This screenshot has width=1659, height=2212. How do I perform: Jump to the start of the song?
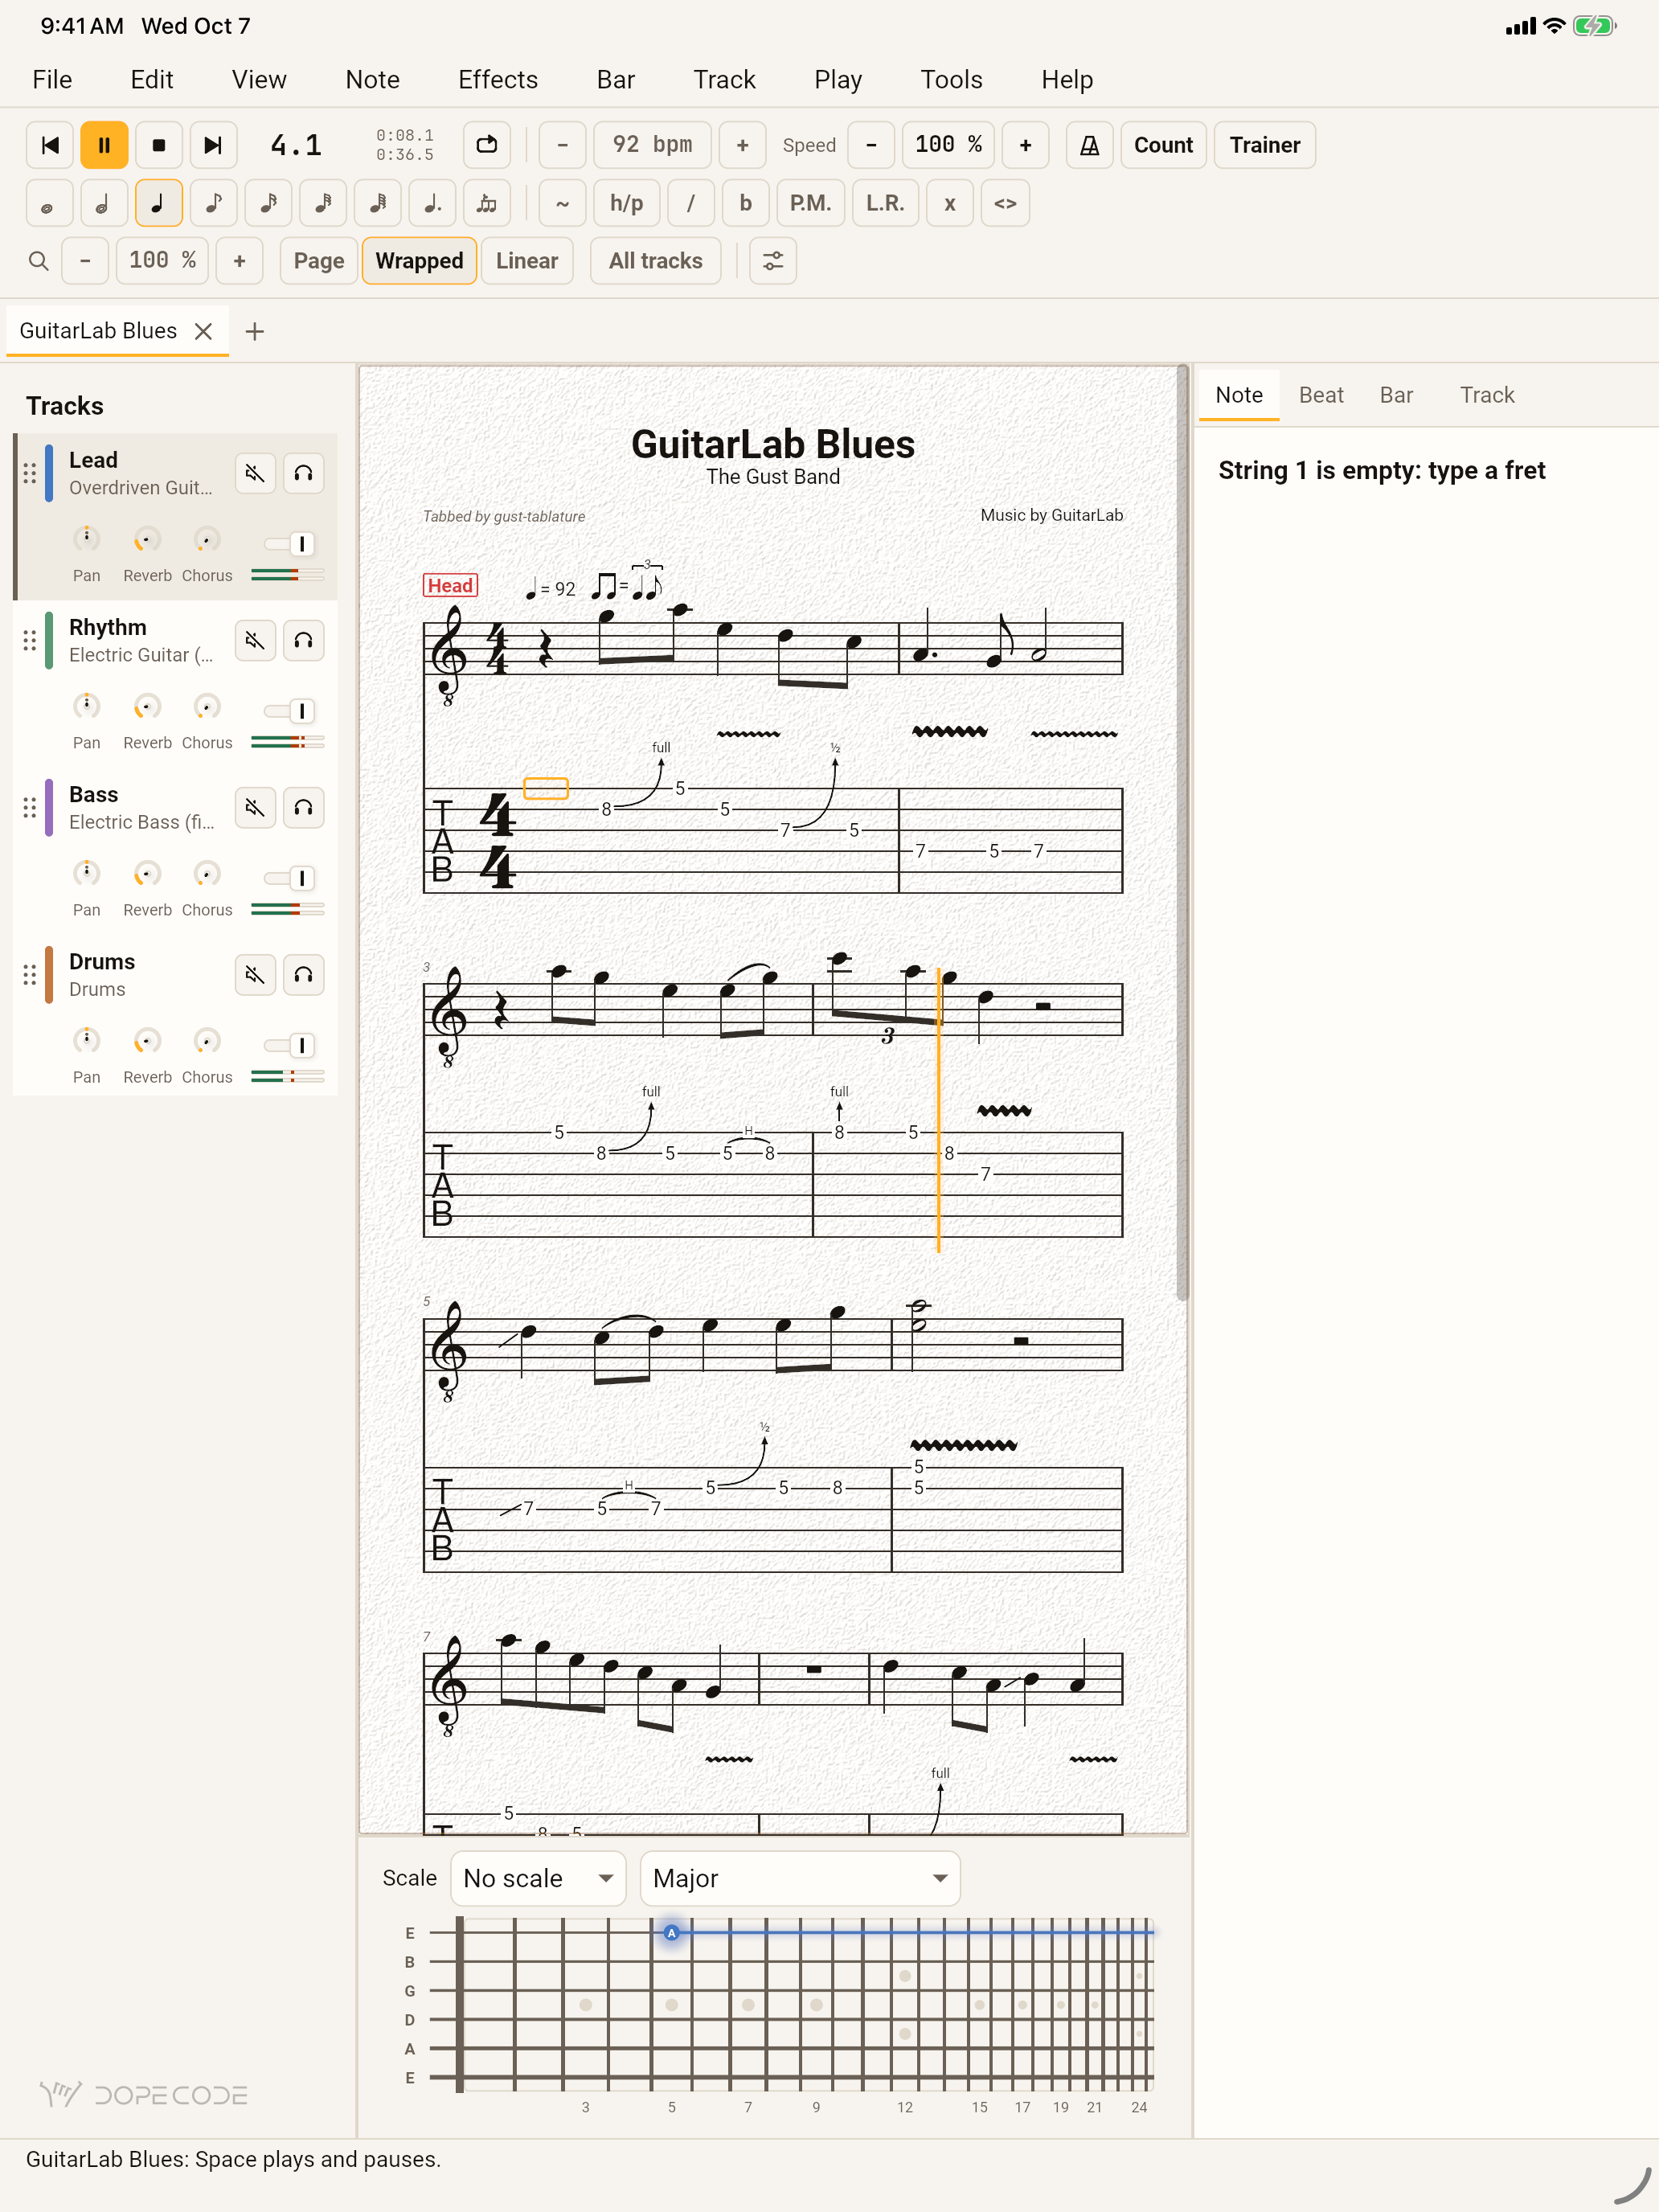[x=50, y=145]
